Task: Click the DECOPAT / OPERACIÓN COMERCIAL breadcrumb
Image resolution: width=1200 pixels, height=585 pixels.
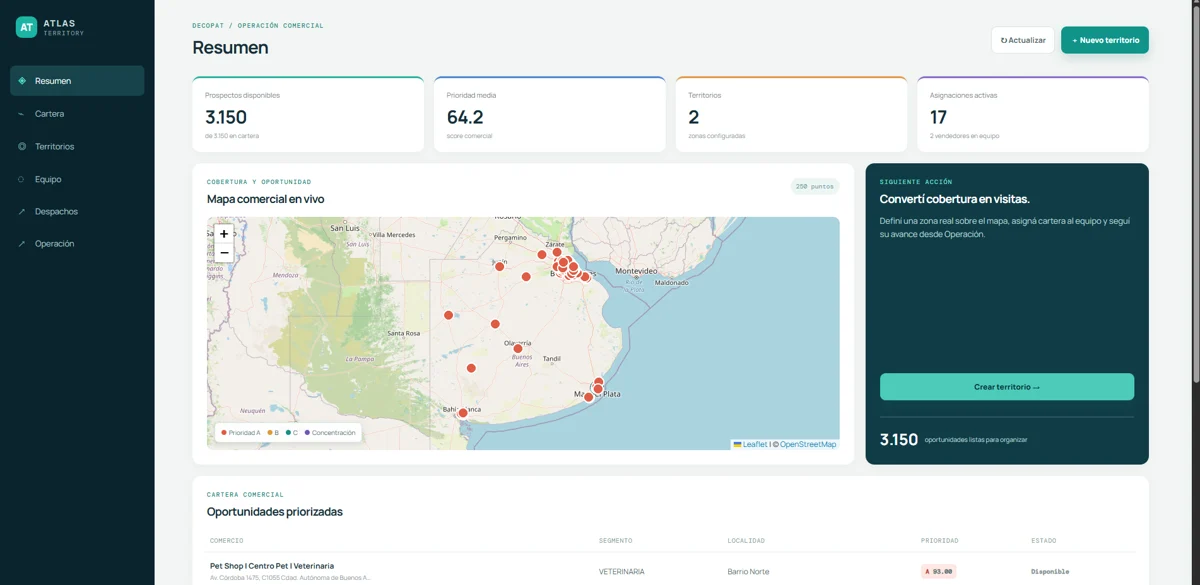Action: 258,26
